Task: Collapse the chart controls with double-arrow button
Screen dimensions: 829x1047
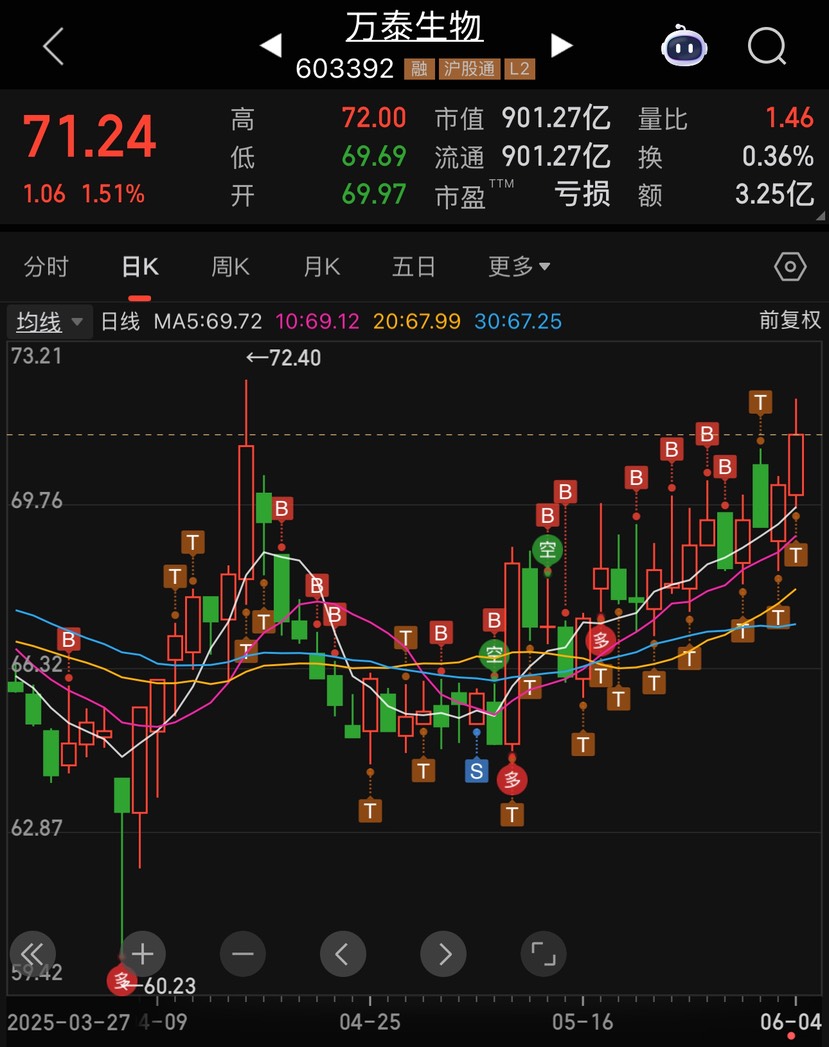Action: [x=33, y=954]
